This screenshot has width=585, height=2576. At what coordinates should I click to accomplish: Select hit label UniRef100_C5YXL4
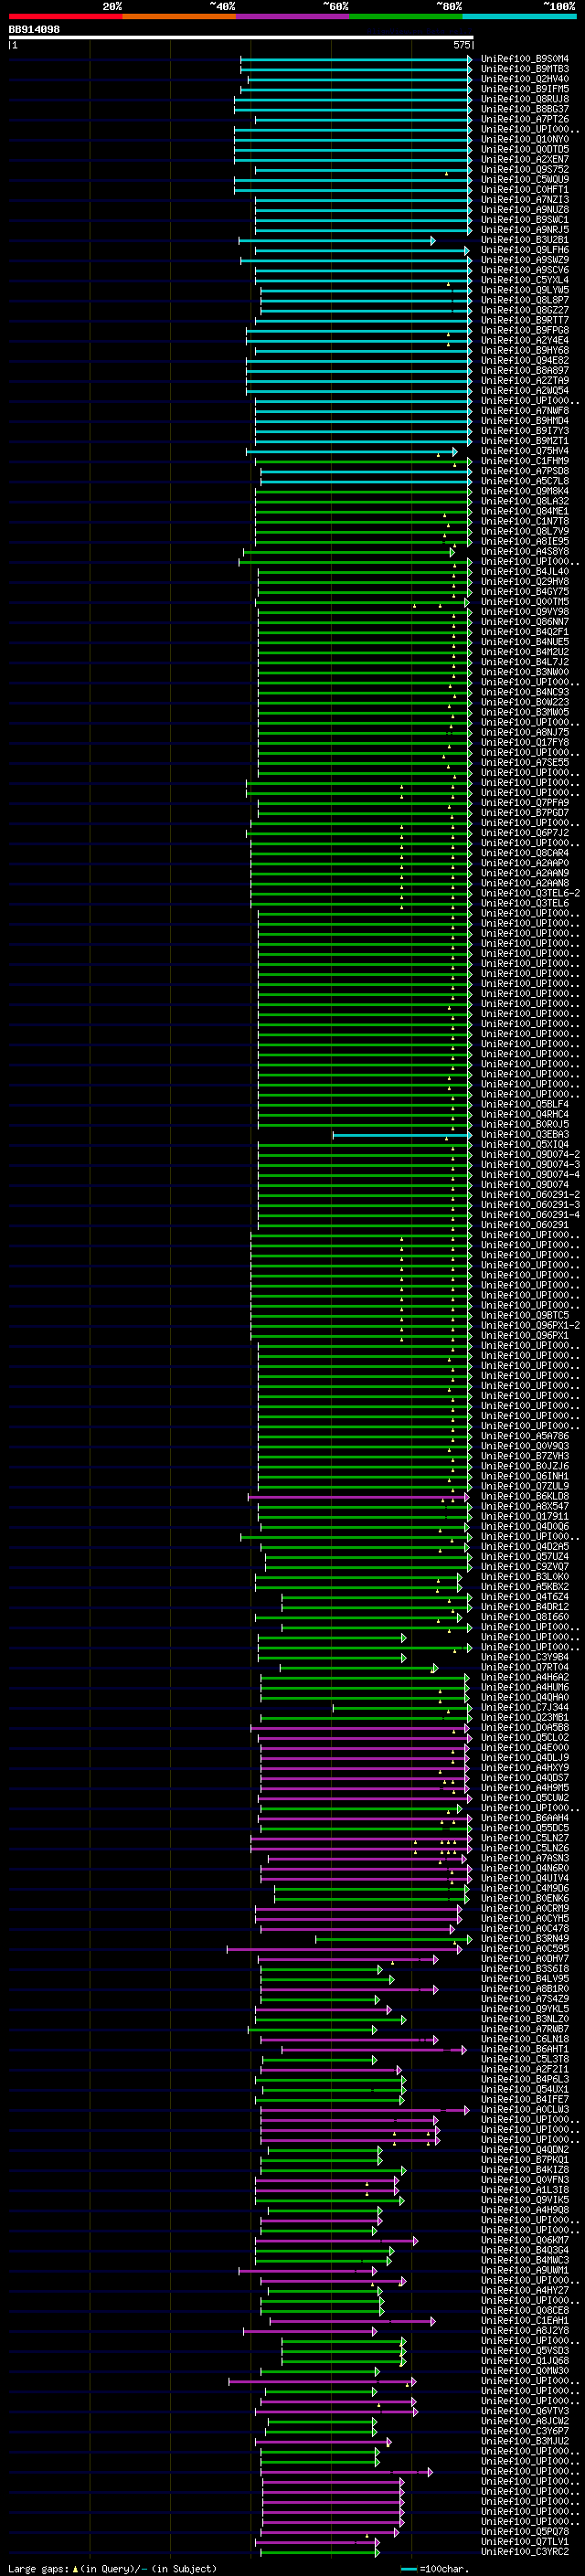[525, 280]
